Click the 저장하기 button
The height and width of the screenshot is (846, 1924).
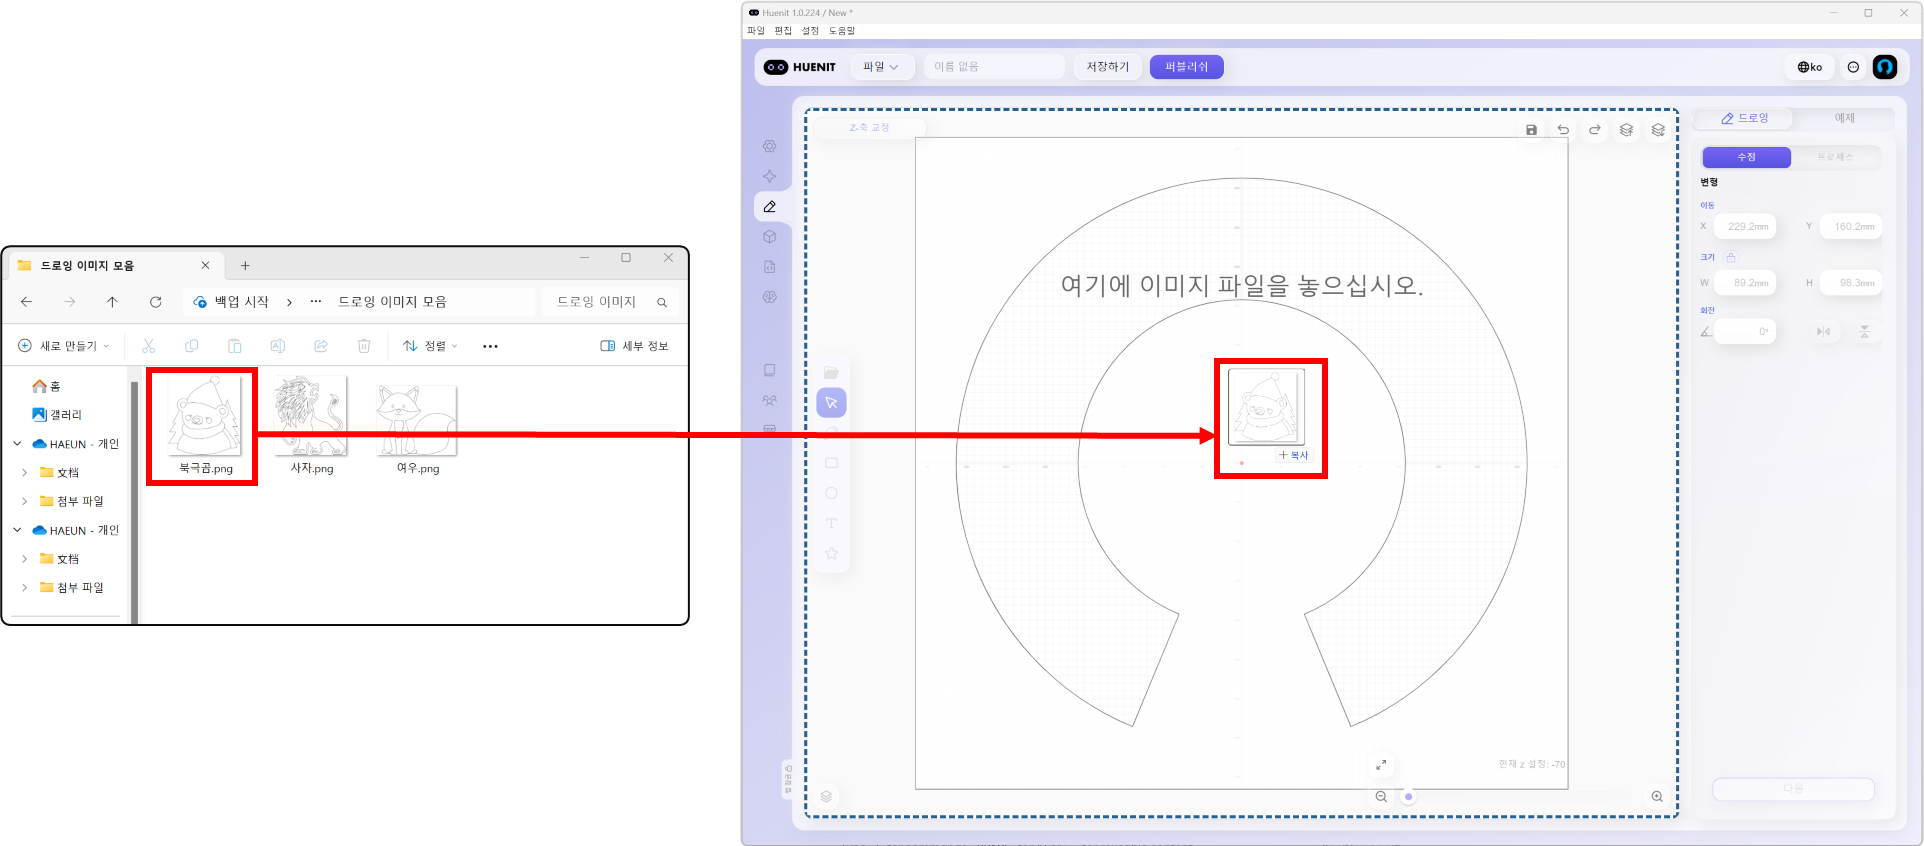(x=1108, y=67)
